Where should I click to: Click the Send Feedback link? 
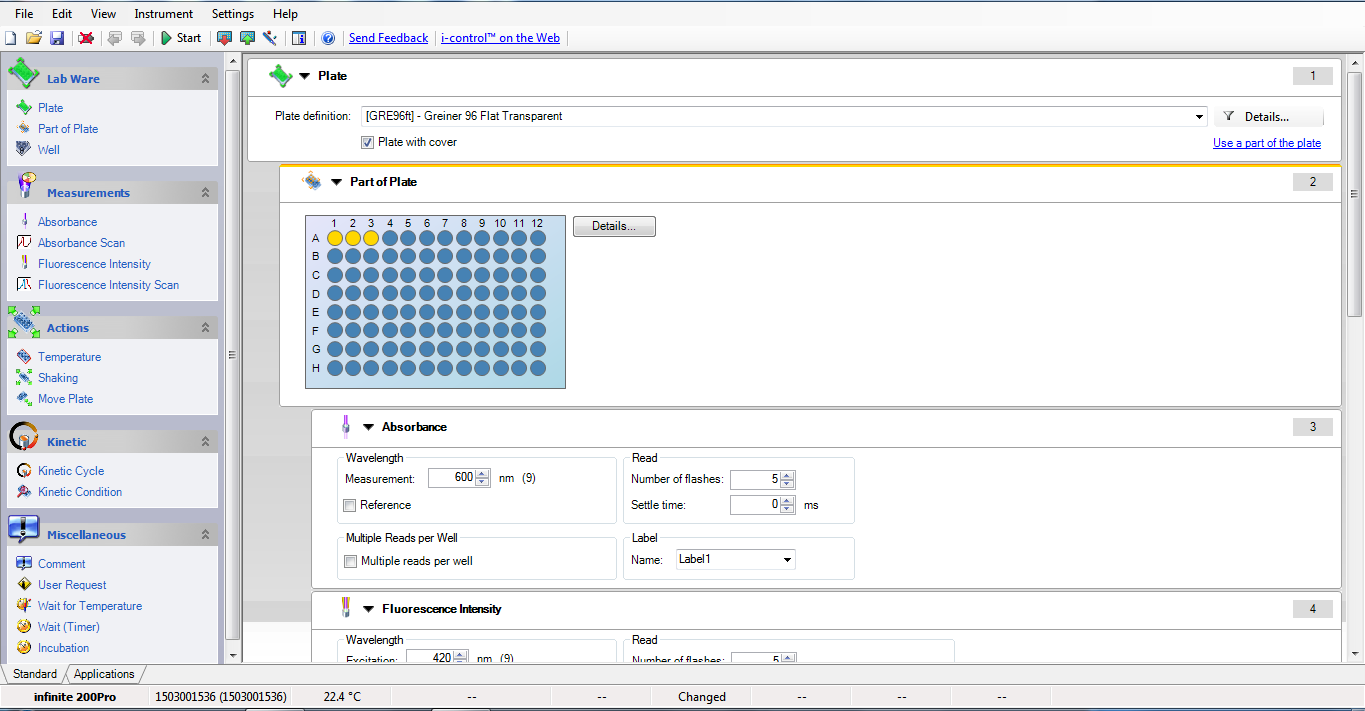(388, 38)
